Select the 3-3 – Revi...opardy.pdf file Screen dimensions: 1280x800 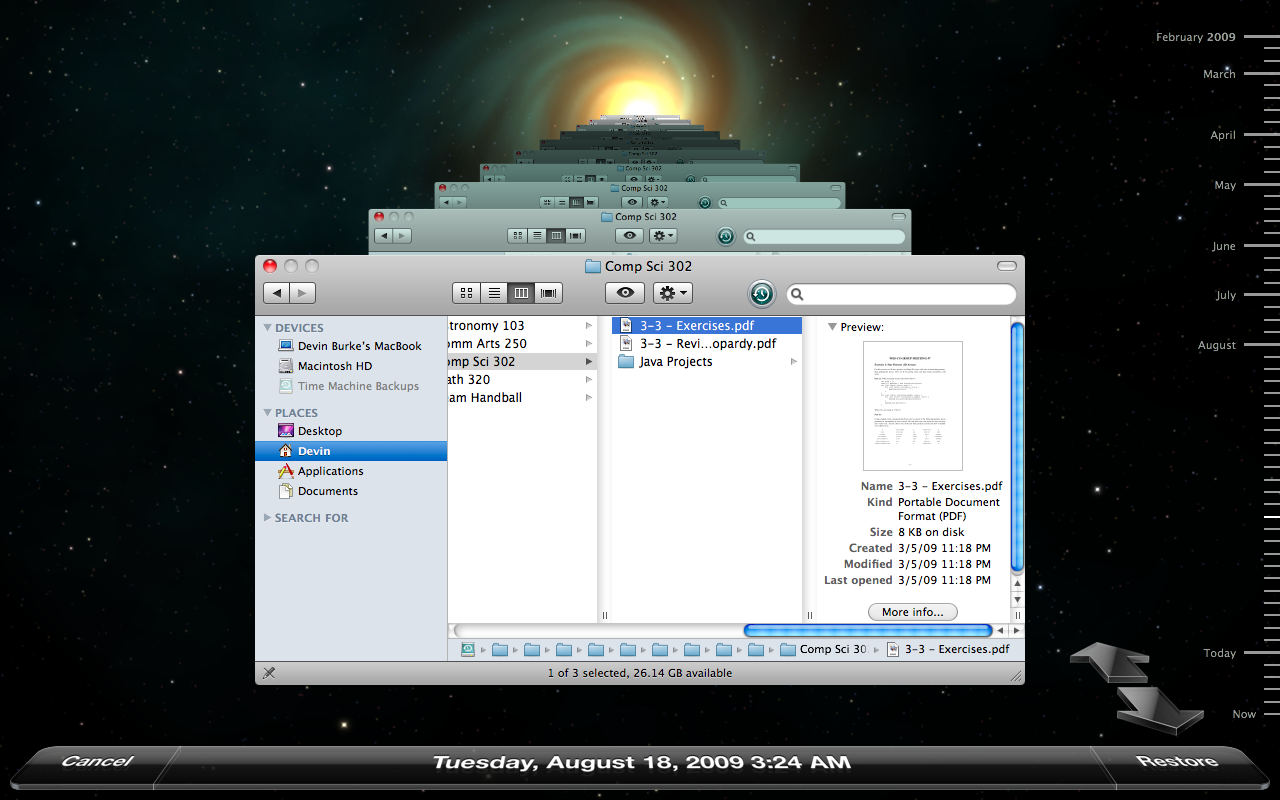707,343
